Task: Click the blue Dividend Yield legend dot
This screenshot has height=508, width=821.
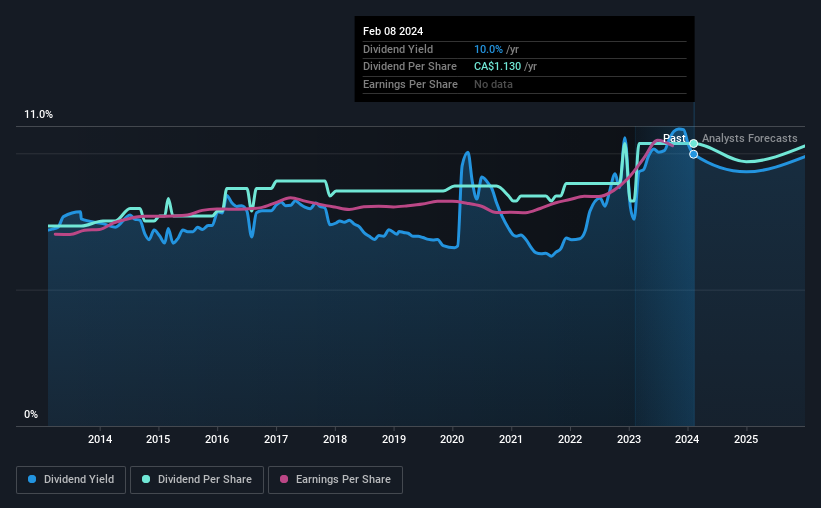Action: (x=32, y=479)
